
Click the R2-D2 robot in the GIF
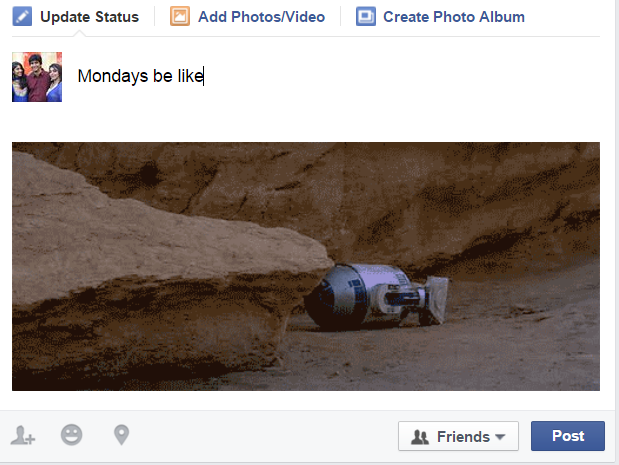(377, 296)
